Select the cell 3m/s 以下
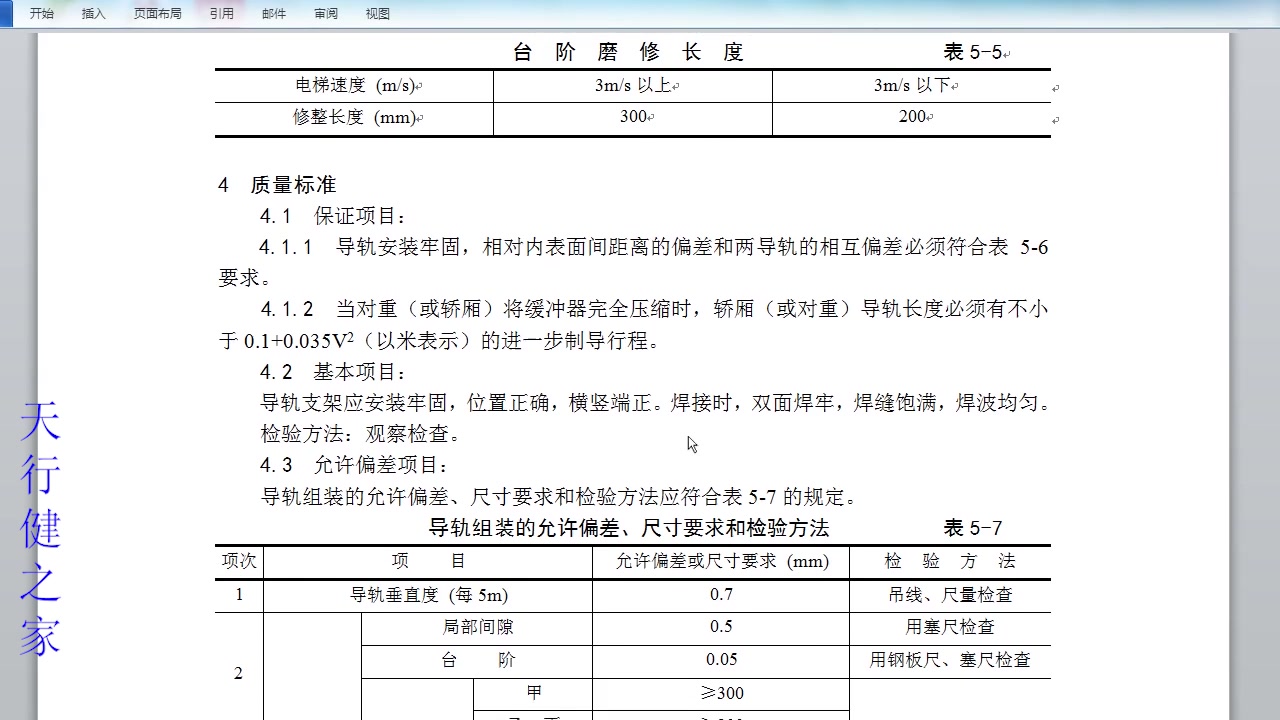 click(912, 86)
